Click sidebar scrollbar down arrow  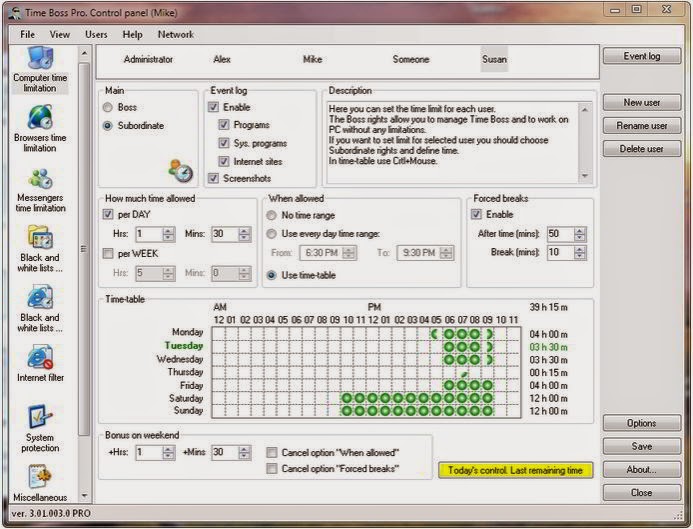coord(84,496)
